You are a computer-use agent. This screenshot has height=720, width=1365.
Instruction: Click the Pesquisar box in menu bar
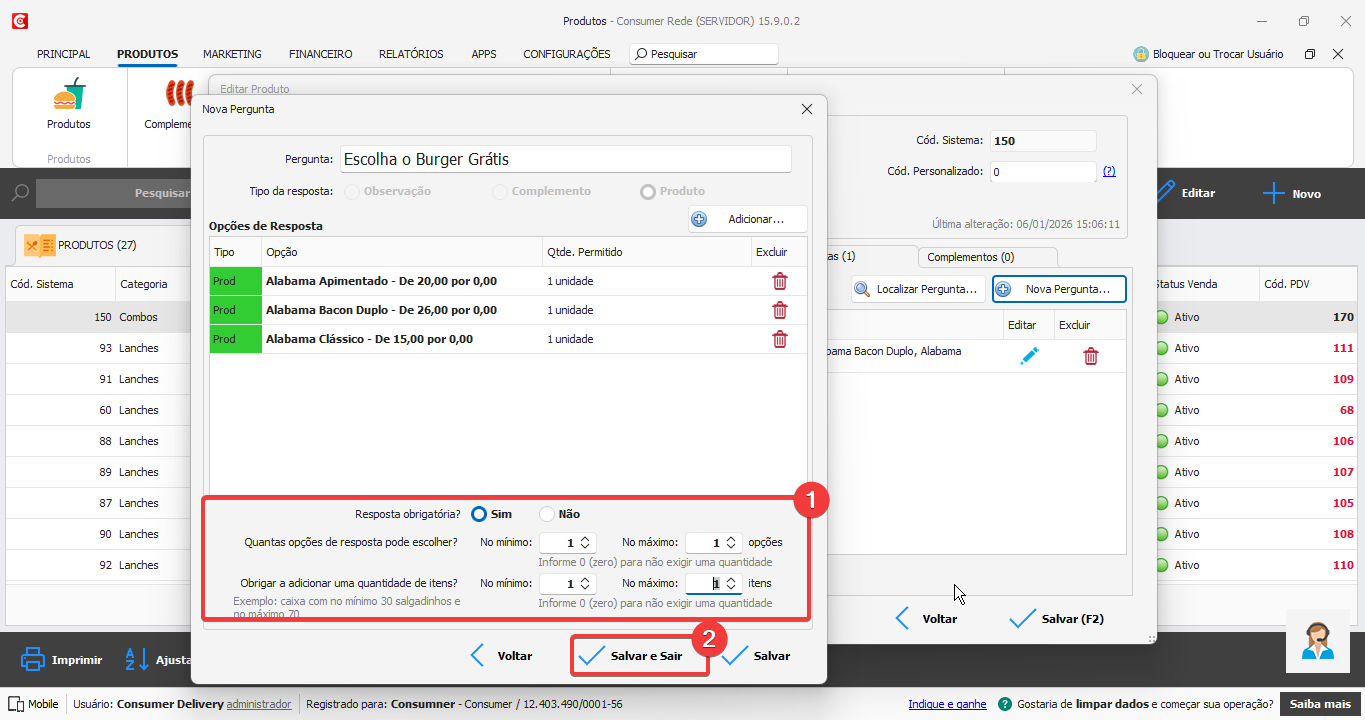(703, 54)
